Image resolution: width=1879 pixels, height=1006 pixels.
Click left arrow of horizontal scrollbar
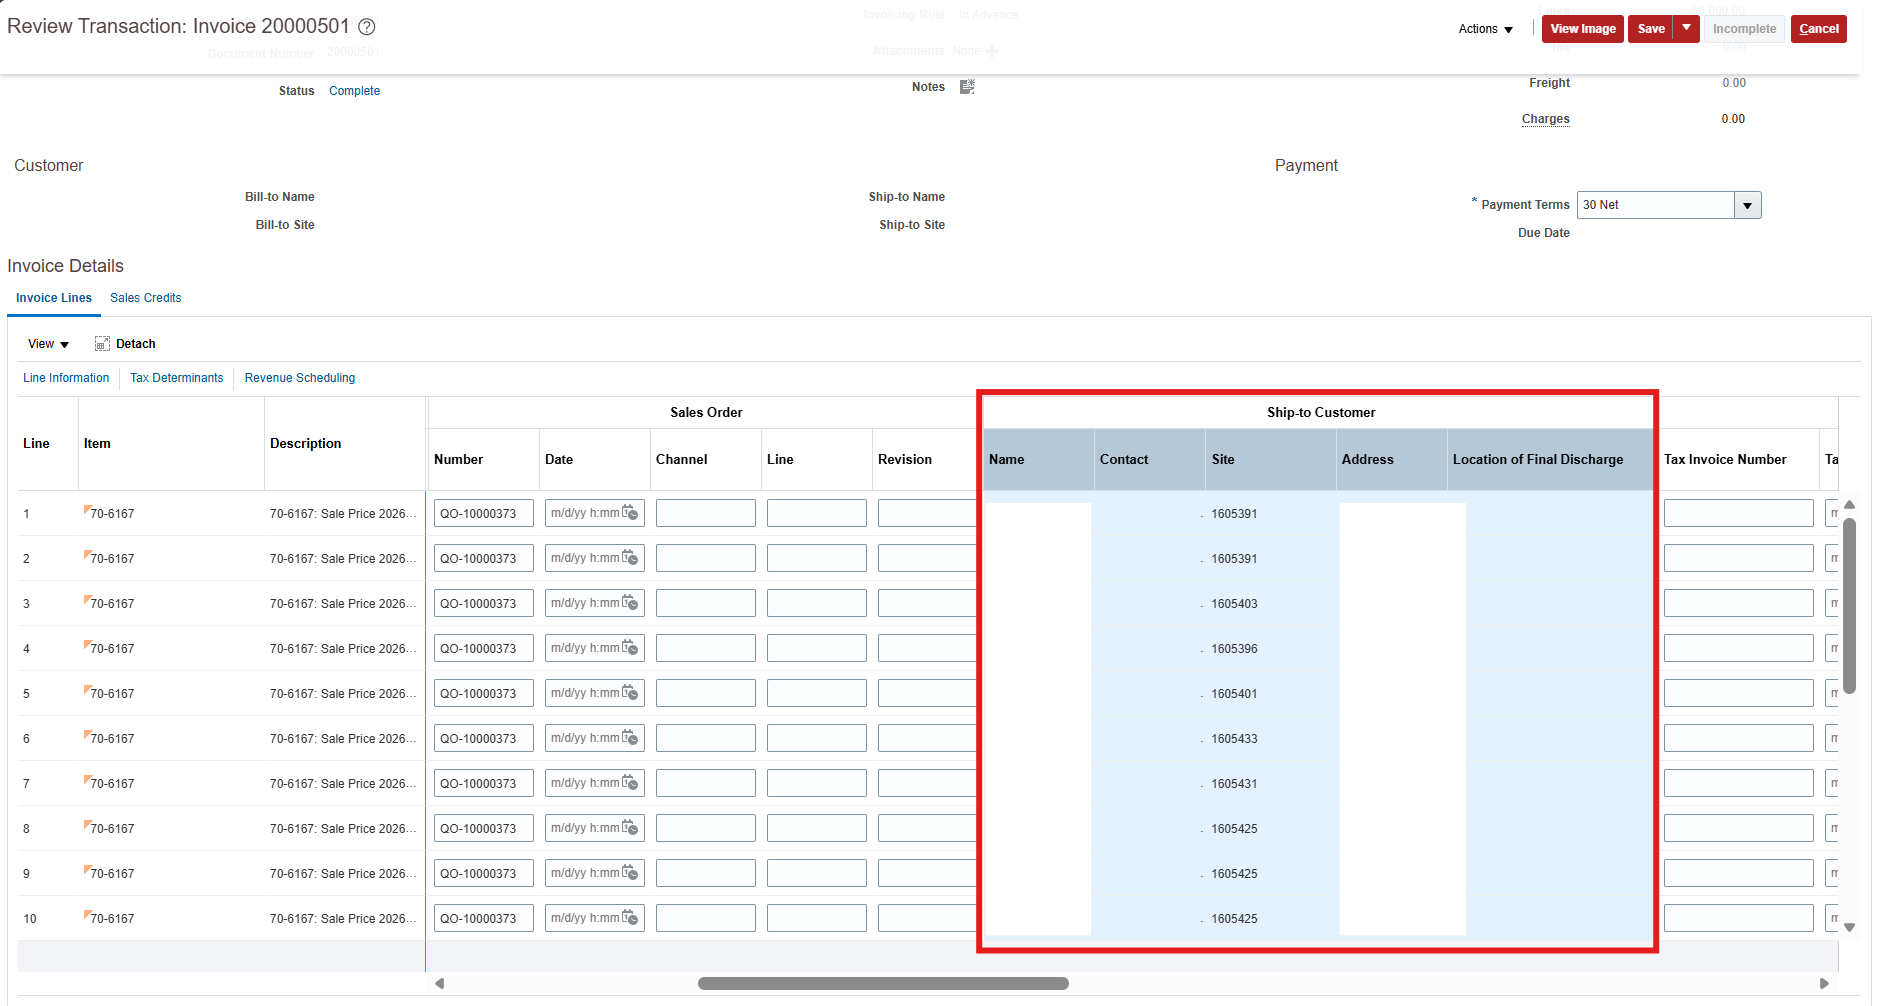pos(440,983)
